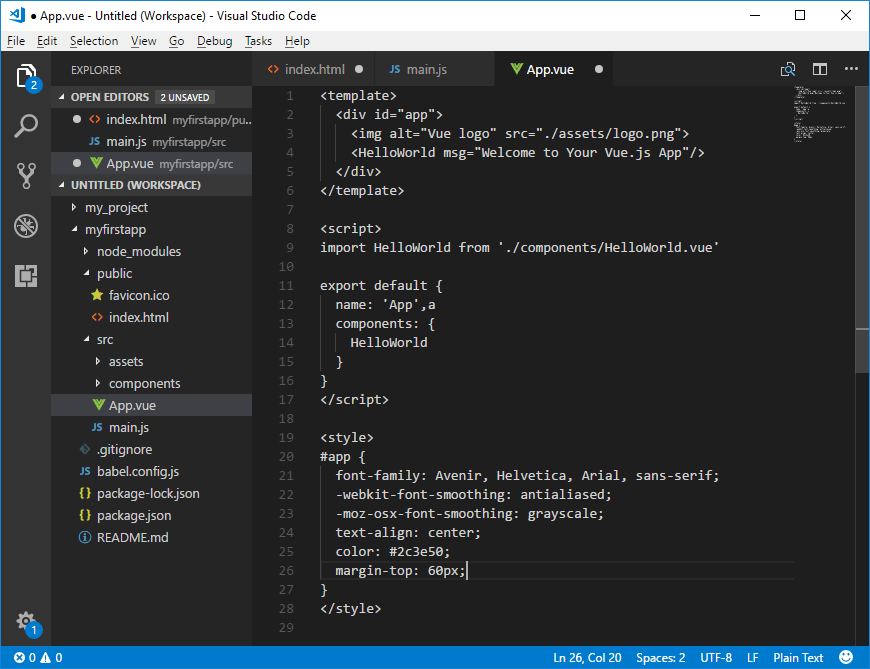Change line ending via LF indicator
The width and height of the screenshot is (870, 669).
(752, 657)
